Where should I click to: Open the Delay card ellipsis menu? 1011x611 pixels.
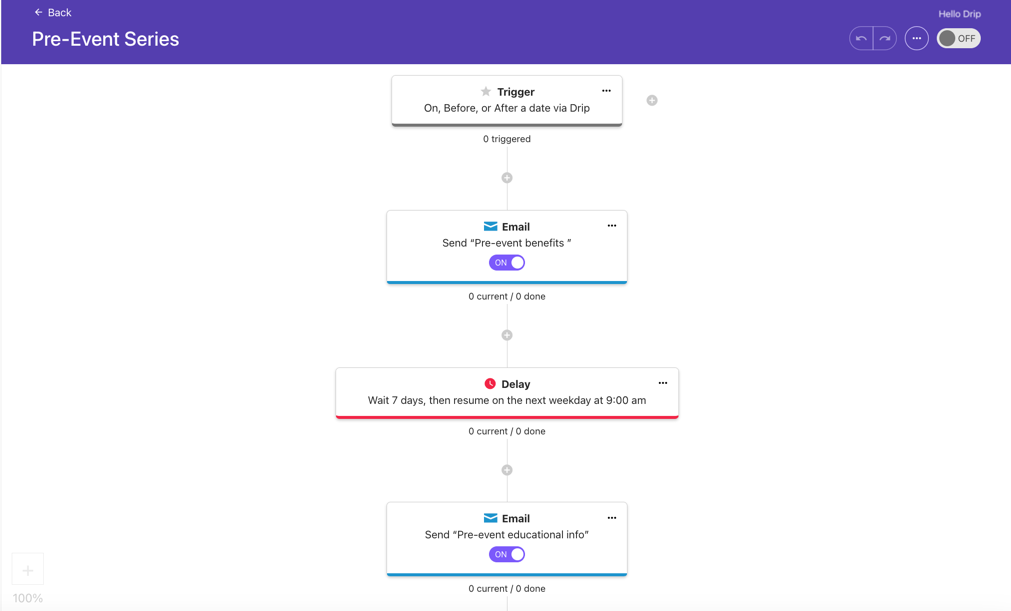[663, 383]
